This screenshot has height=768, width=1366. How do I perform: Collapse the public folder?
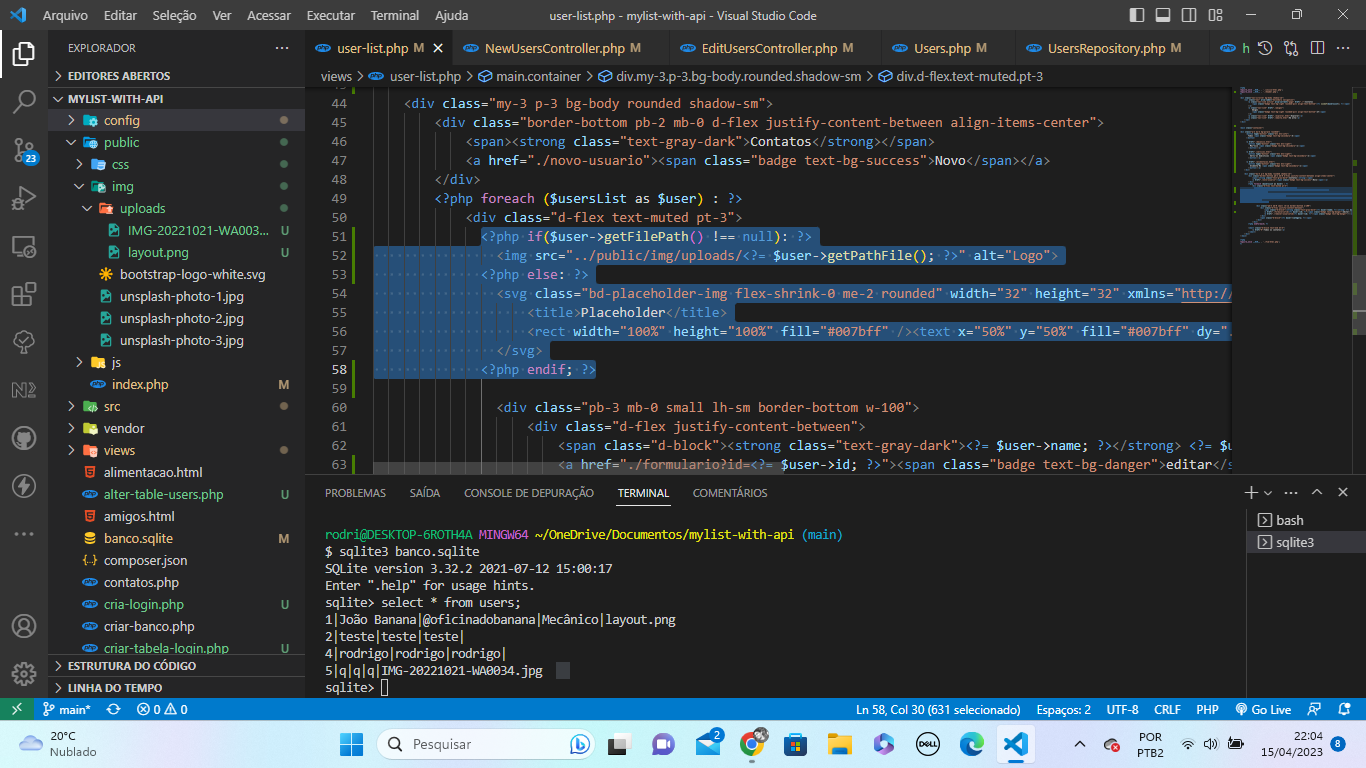click(x=177, y=142)
